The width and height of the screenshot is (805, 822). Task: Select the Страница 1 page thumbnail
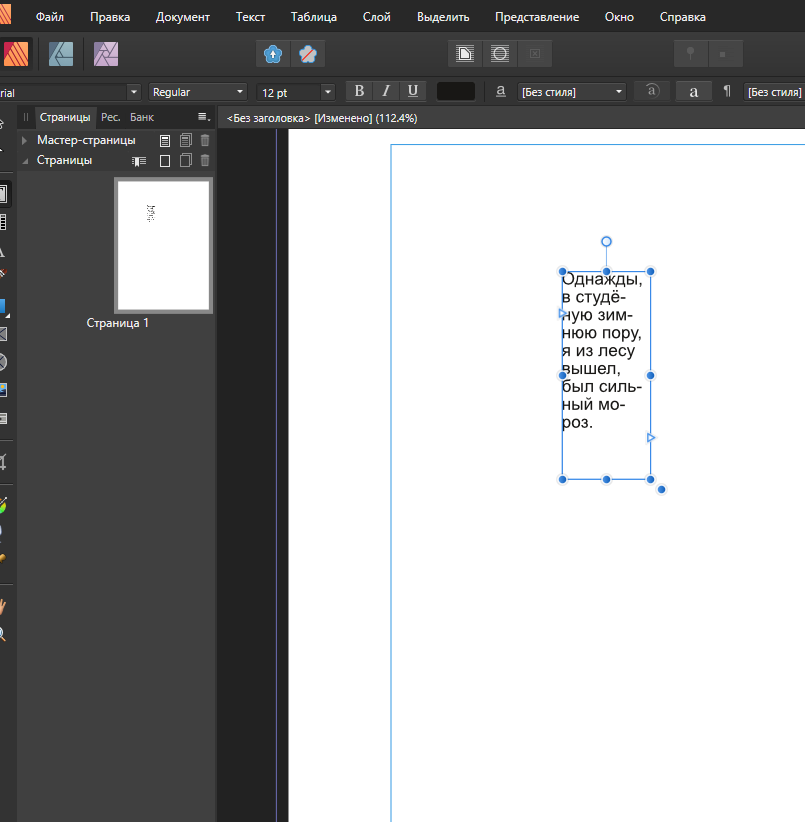(x=163, y=245)
